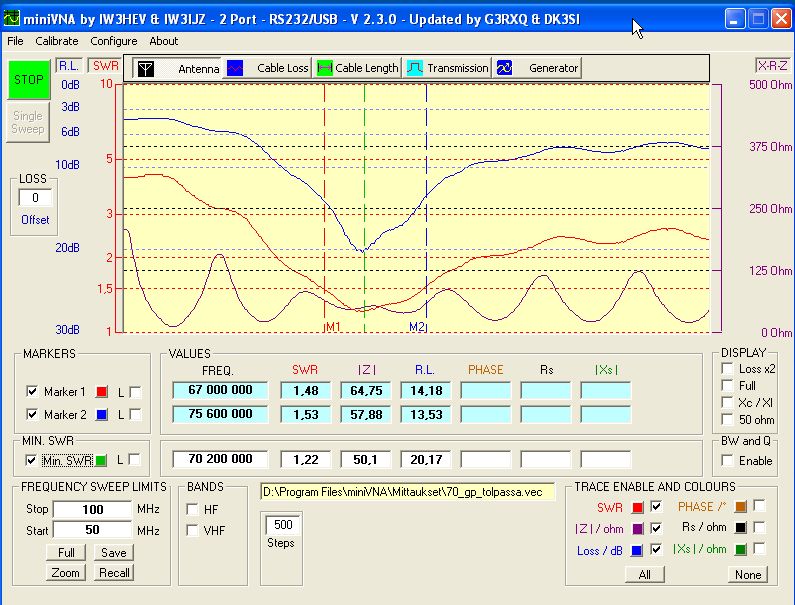
Task: Click the .vec file path field
Action: [x=408, y=492]
